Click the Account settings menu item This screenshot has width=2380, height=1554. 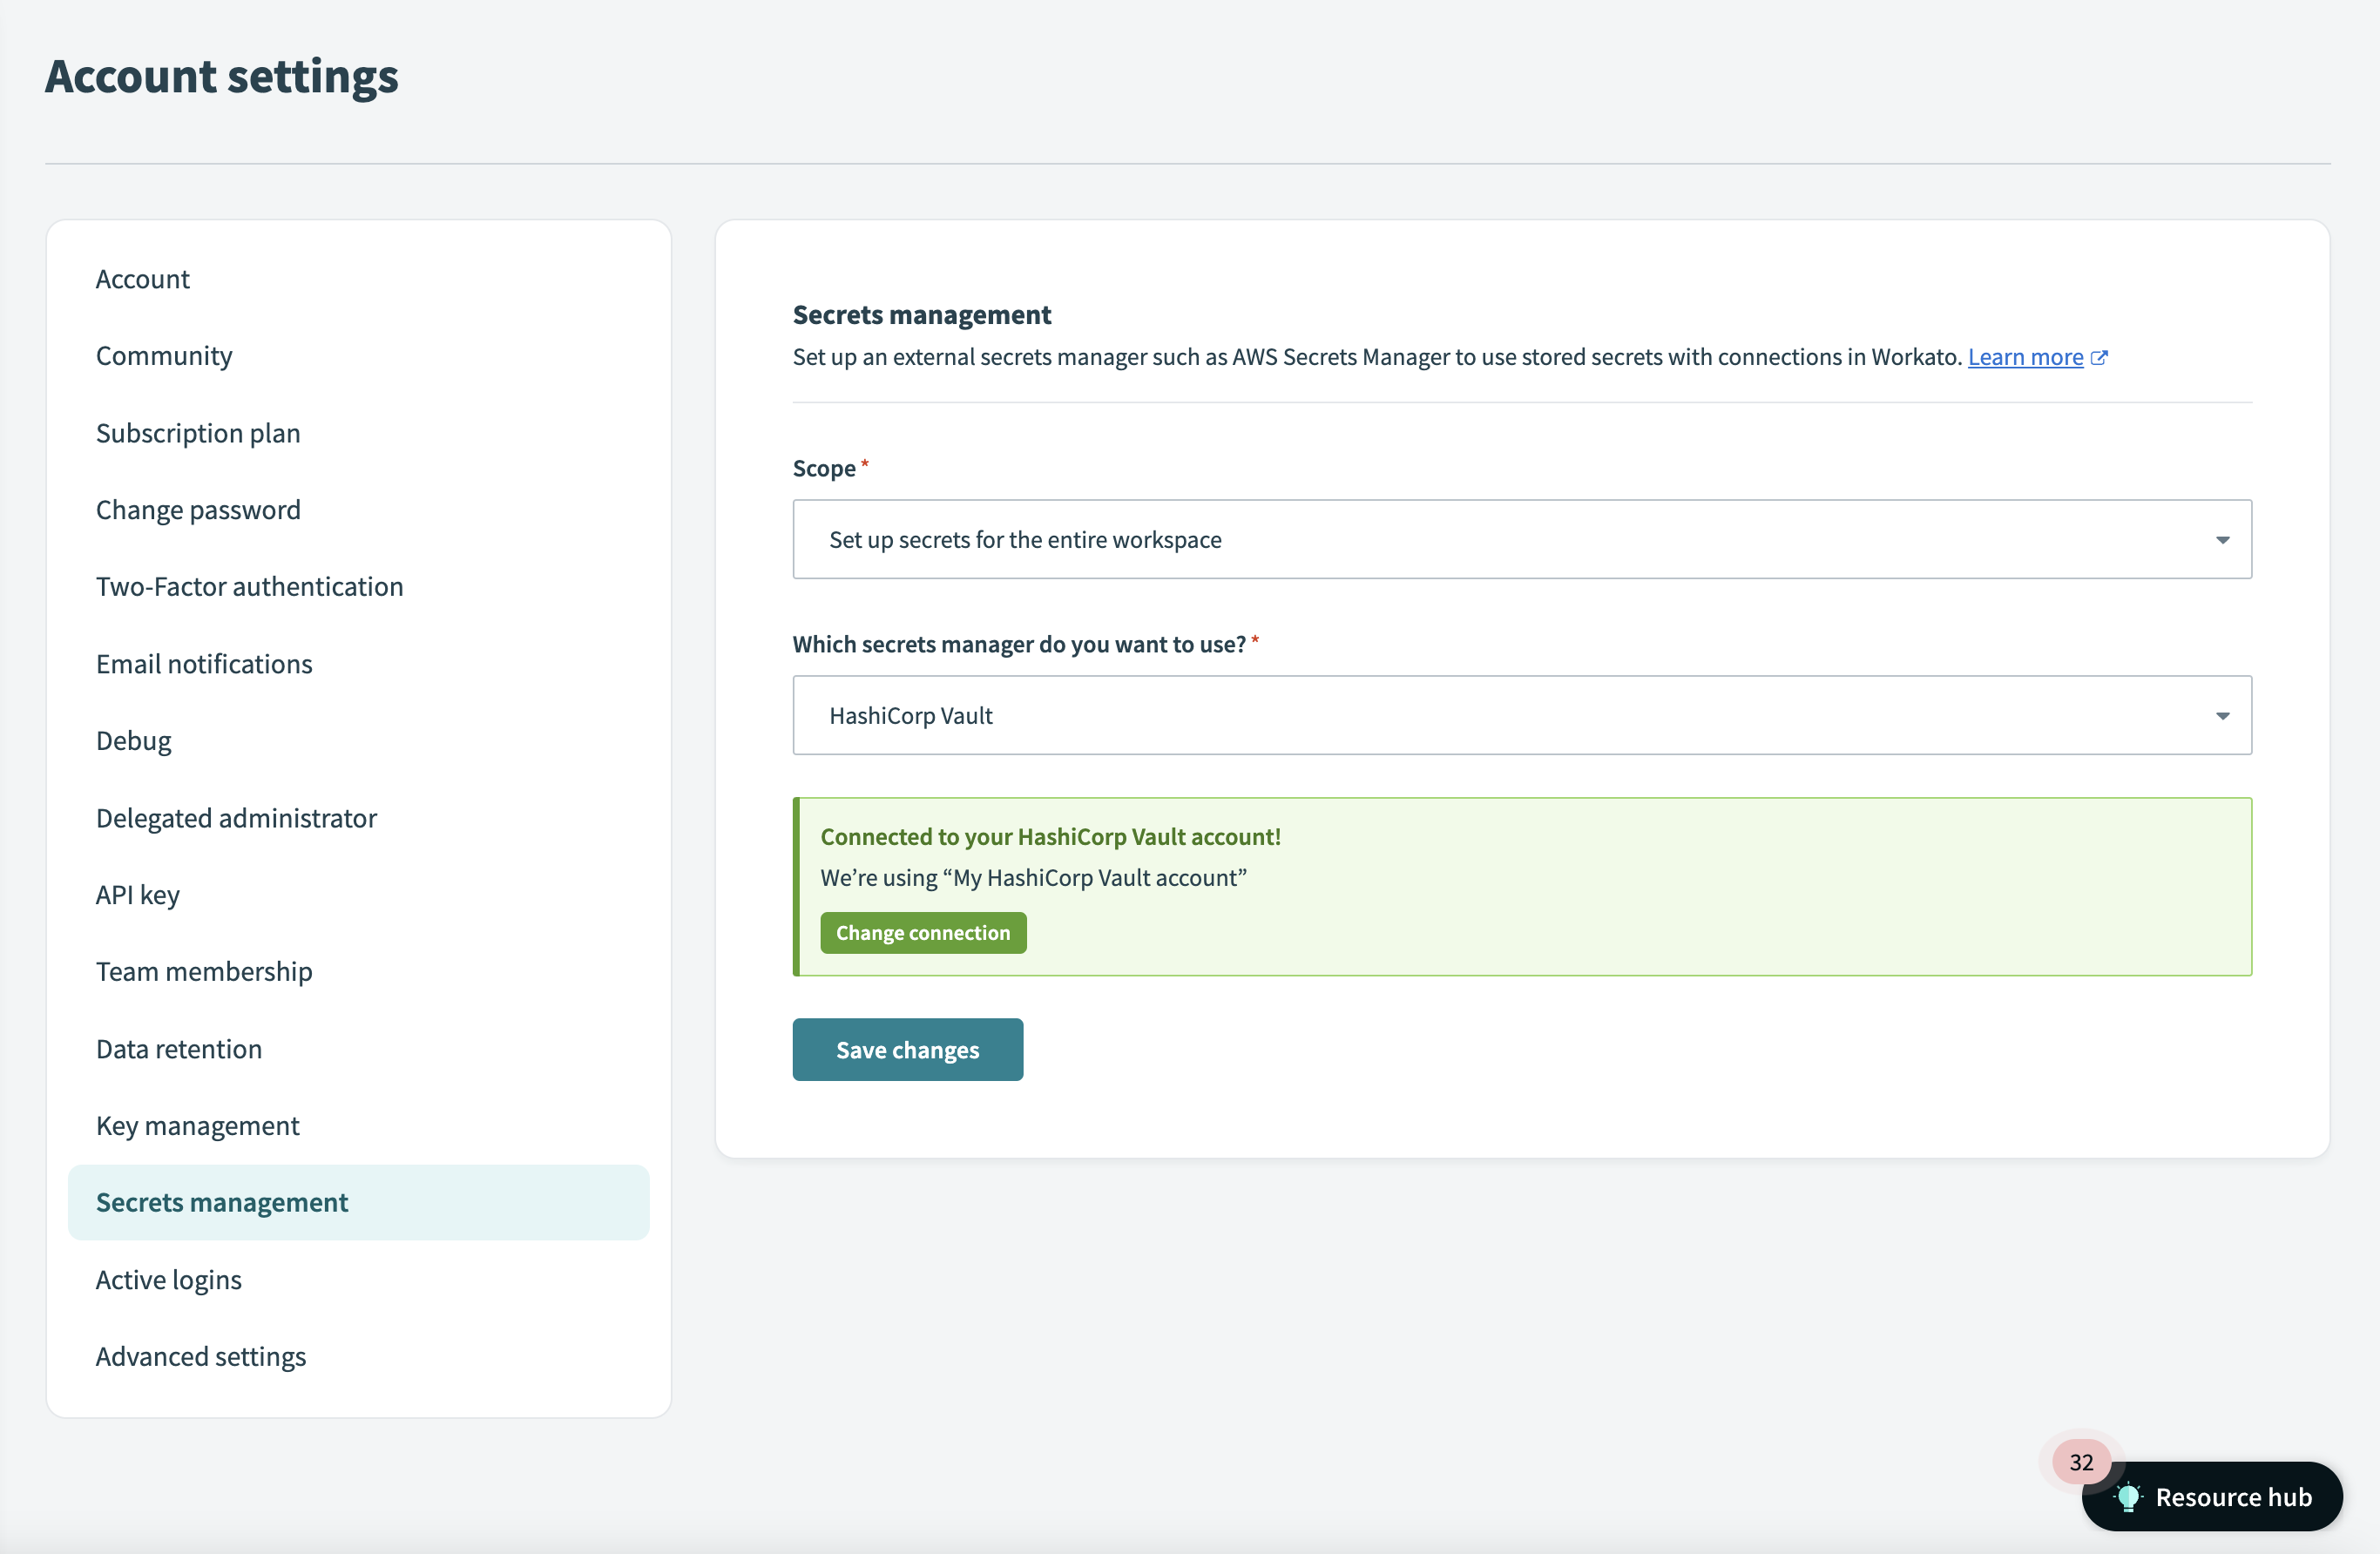142,276
